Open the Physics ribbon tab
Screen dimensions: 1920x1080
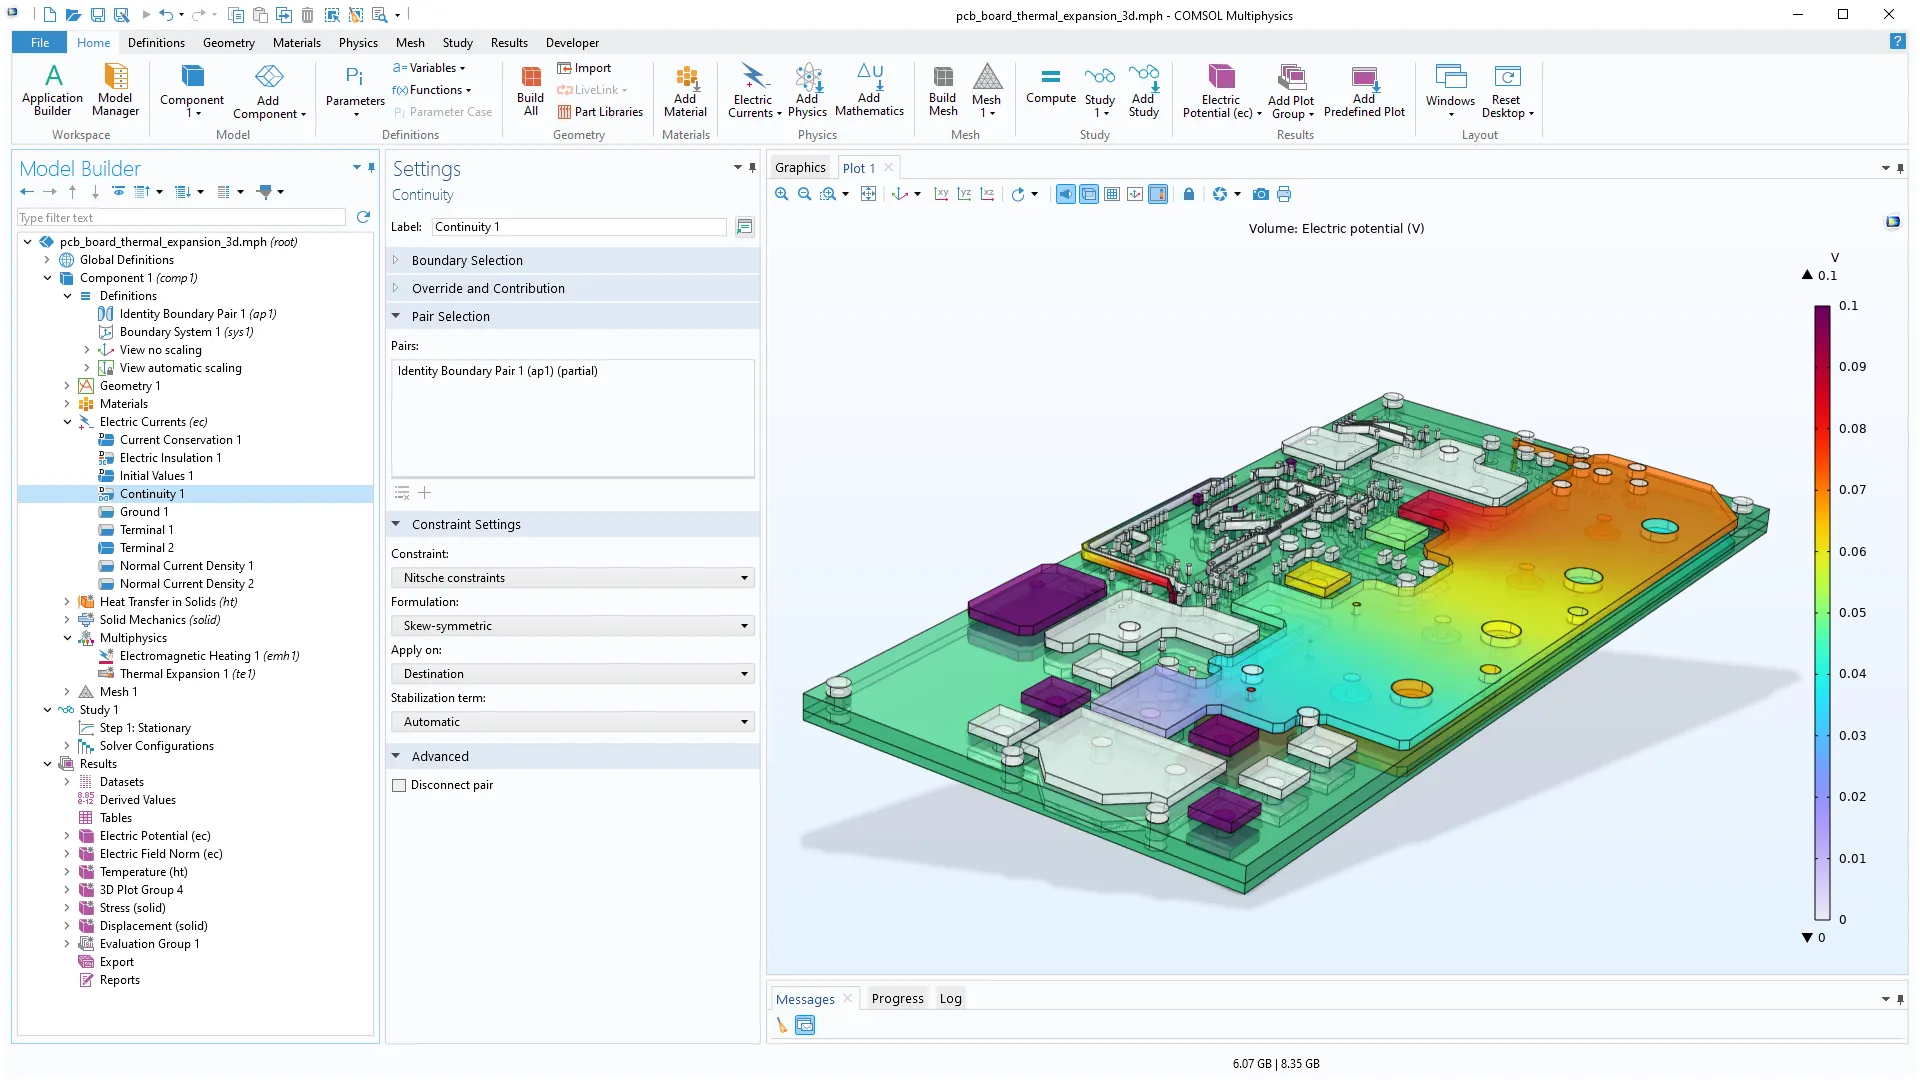[358, 43]
